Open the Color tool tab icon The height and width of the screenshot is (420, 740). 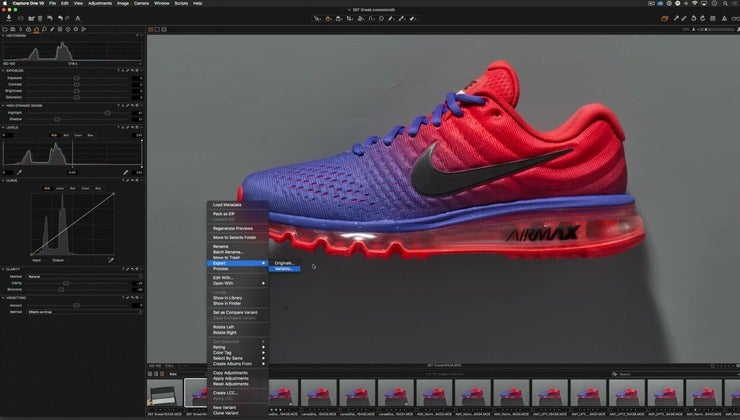point(28,29)
